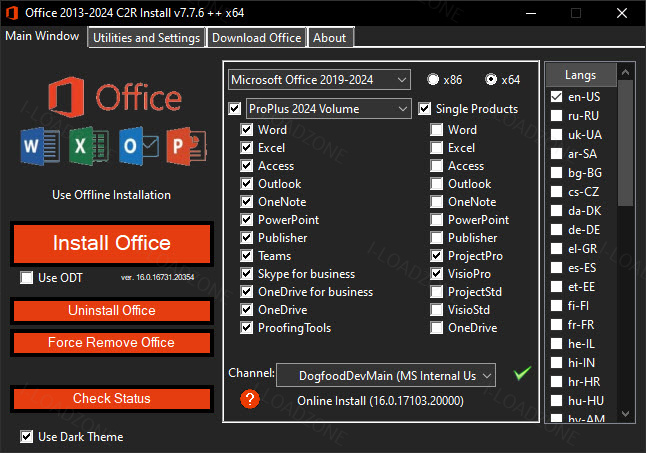Check OneDrive under Single Products
646x453 pixels.
coord(436,328)
